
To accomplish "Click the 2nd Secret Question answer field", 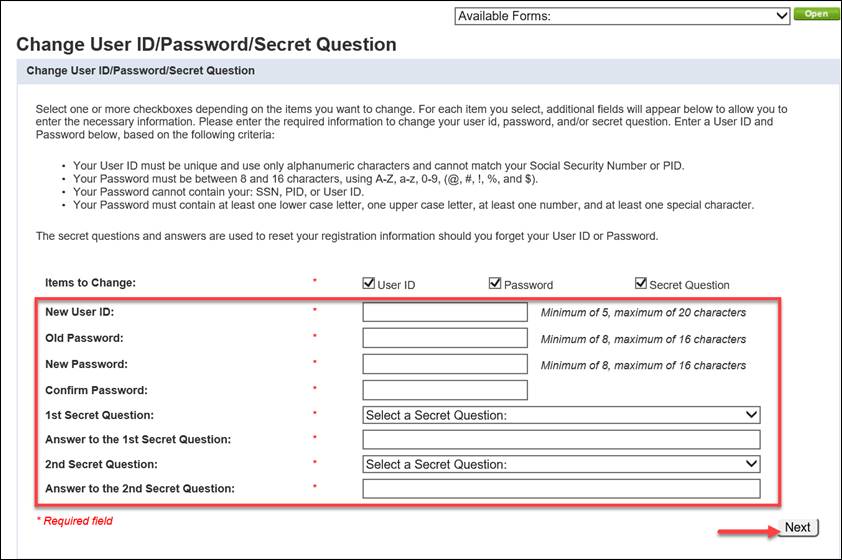I will tap(561, 489).
